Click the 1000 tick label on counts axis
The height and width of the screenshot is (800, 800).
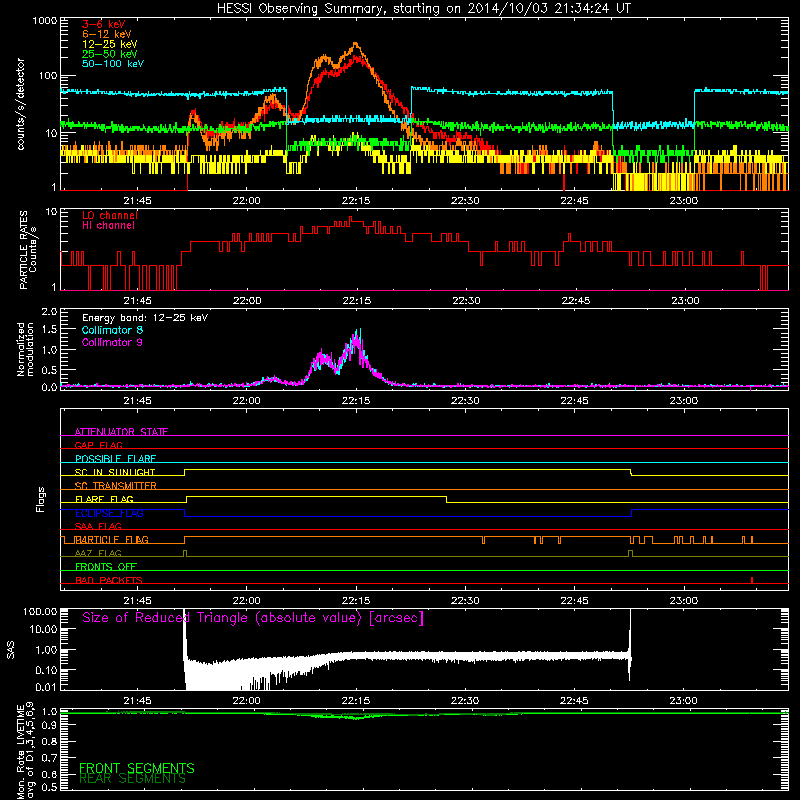[x=45, y=21]
